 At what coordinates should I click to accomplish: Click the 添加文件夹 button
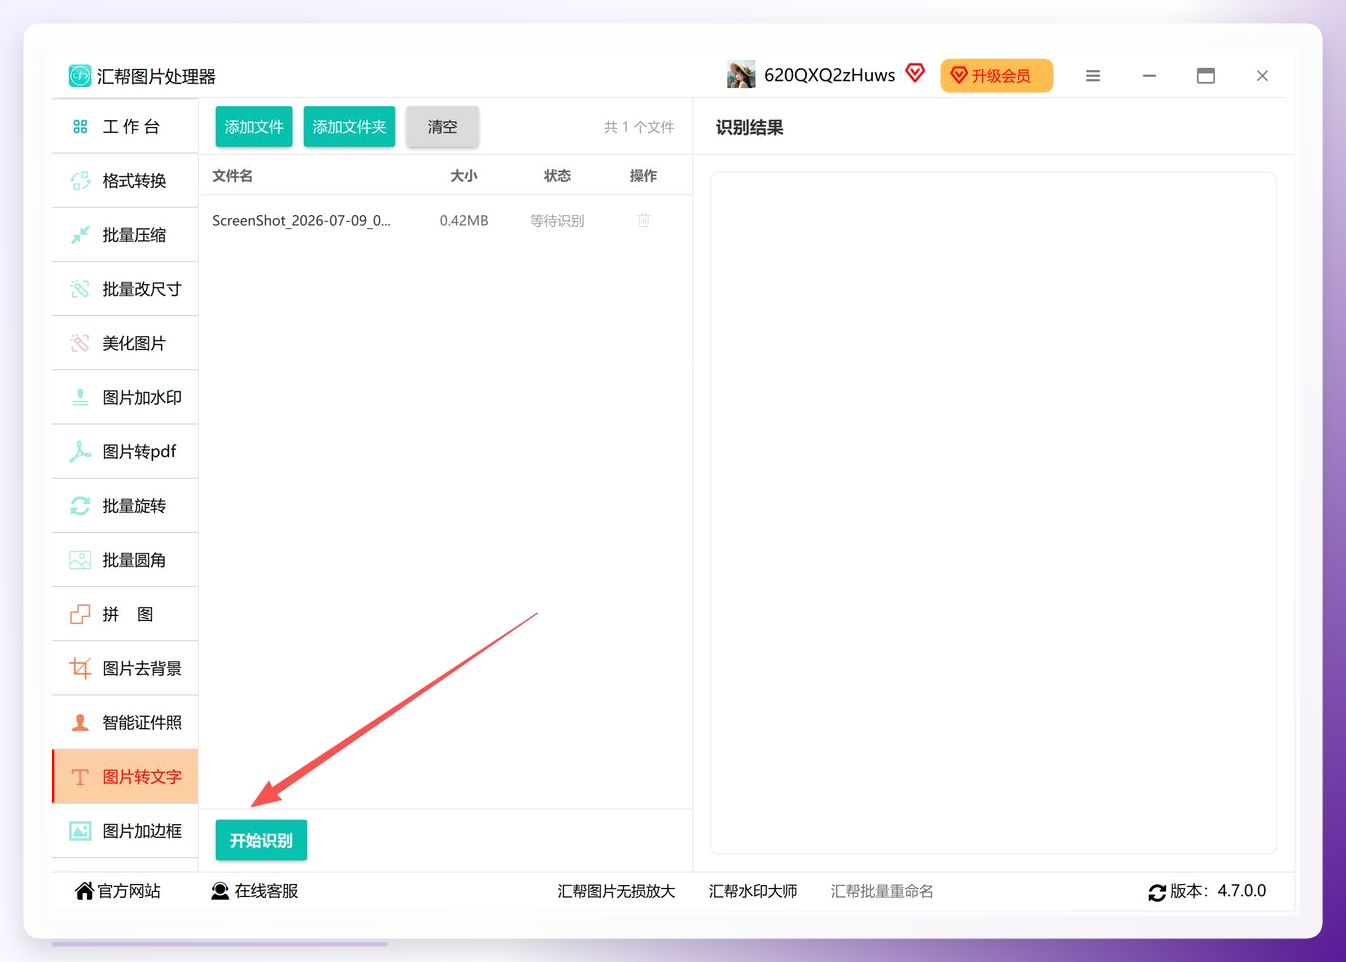coord(349,127)
